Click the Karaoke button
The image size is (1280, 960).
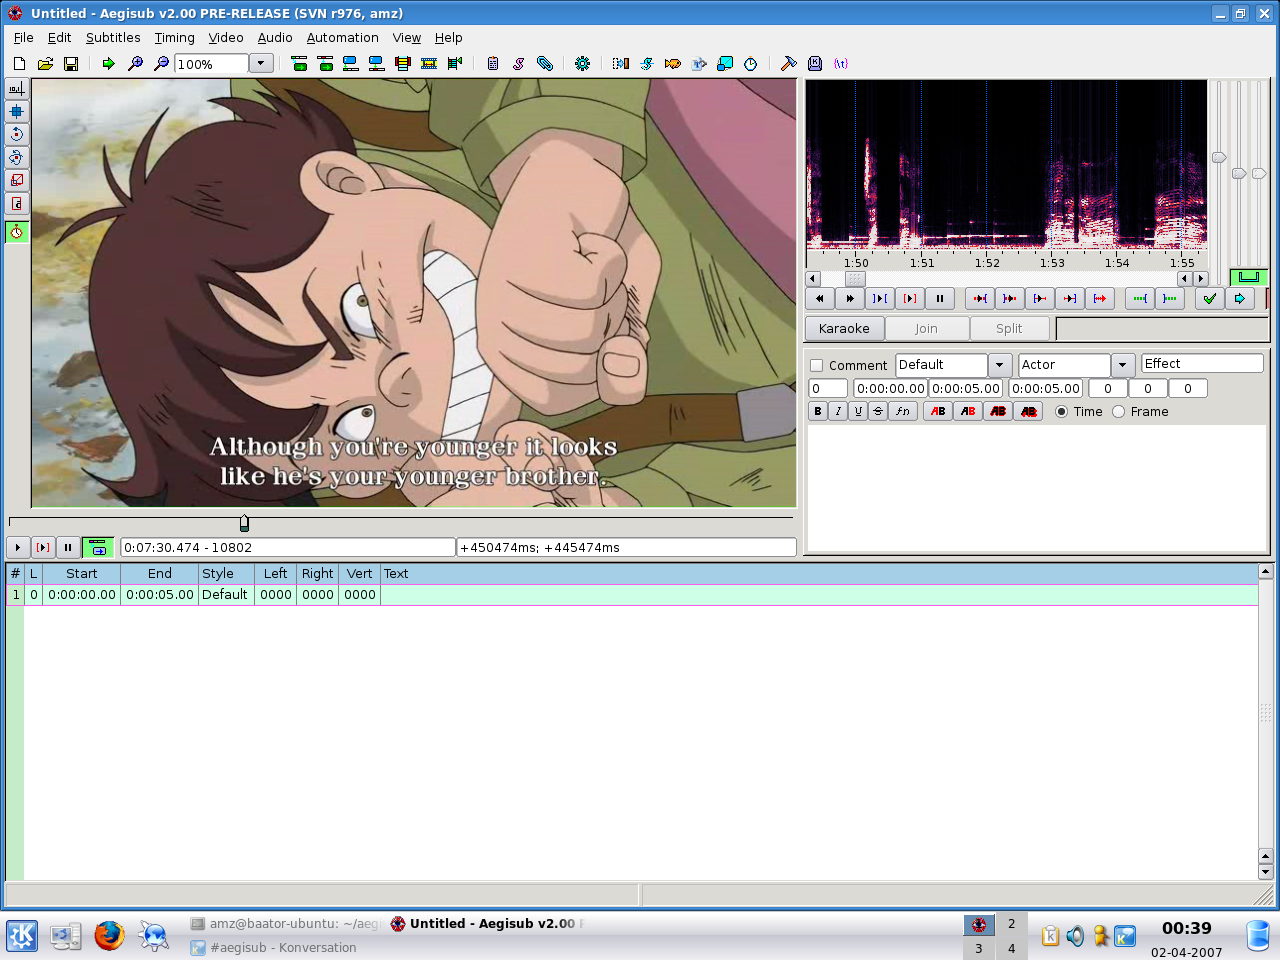pos(844,328)
